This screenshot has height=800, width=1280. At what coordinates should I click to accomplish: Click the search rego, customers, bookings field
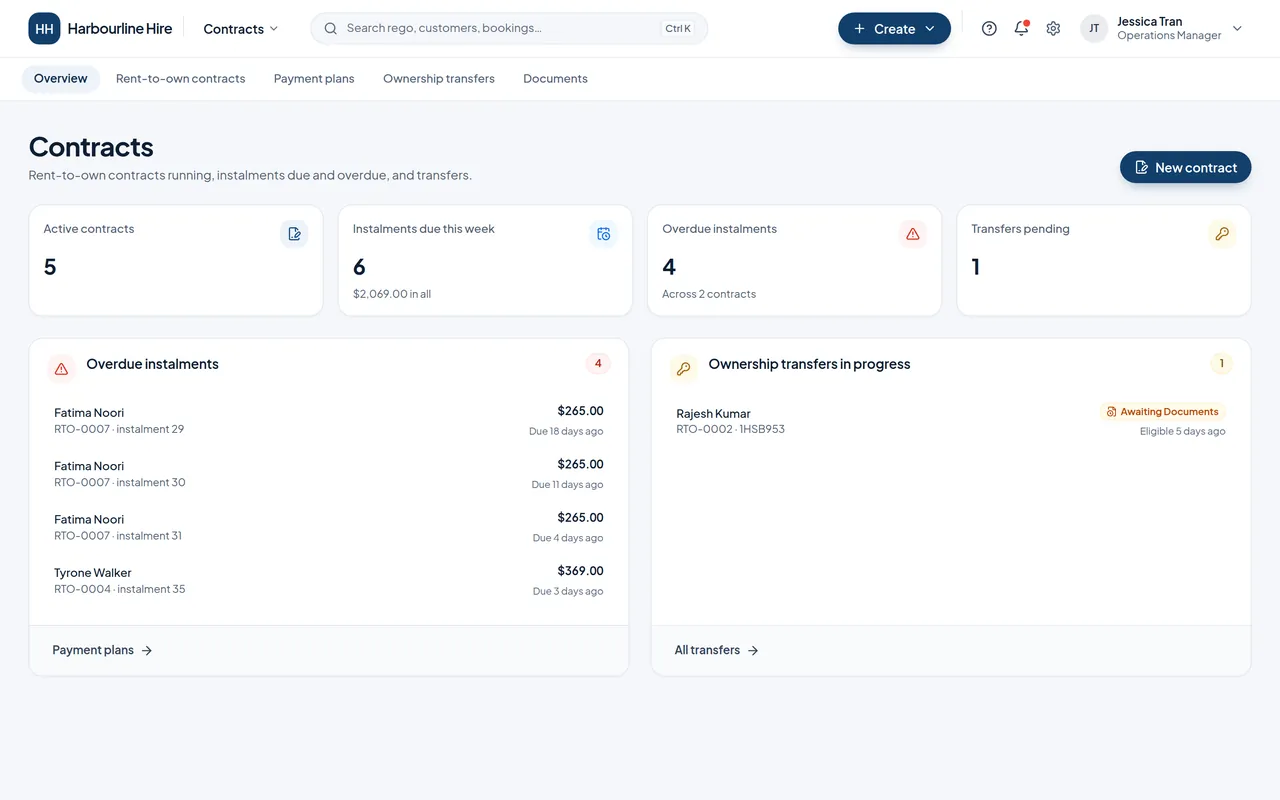(509, 29)
